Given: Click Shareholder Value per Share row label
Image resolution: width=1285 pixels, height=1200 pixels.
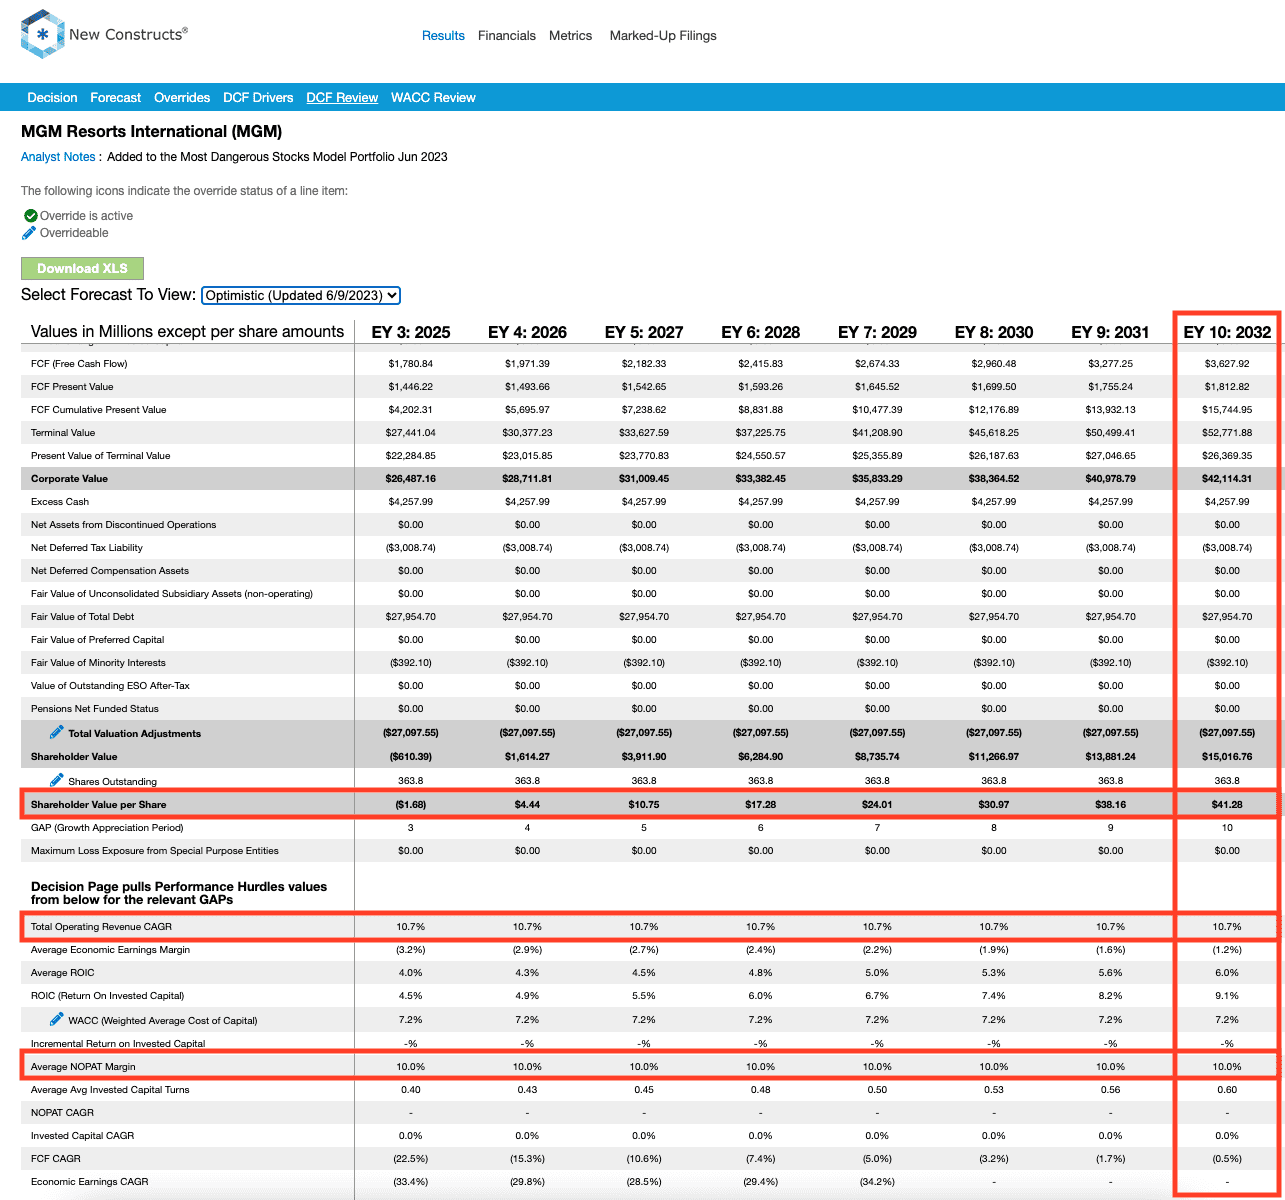Looking at the screenshot, I should 99,804.
